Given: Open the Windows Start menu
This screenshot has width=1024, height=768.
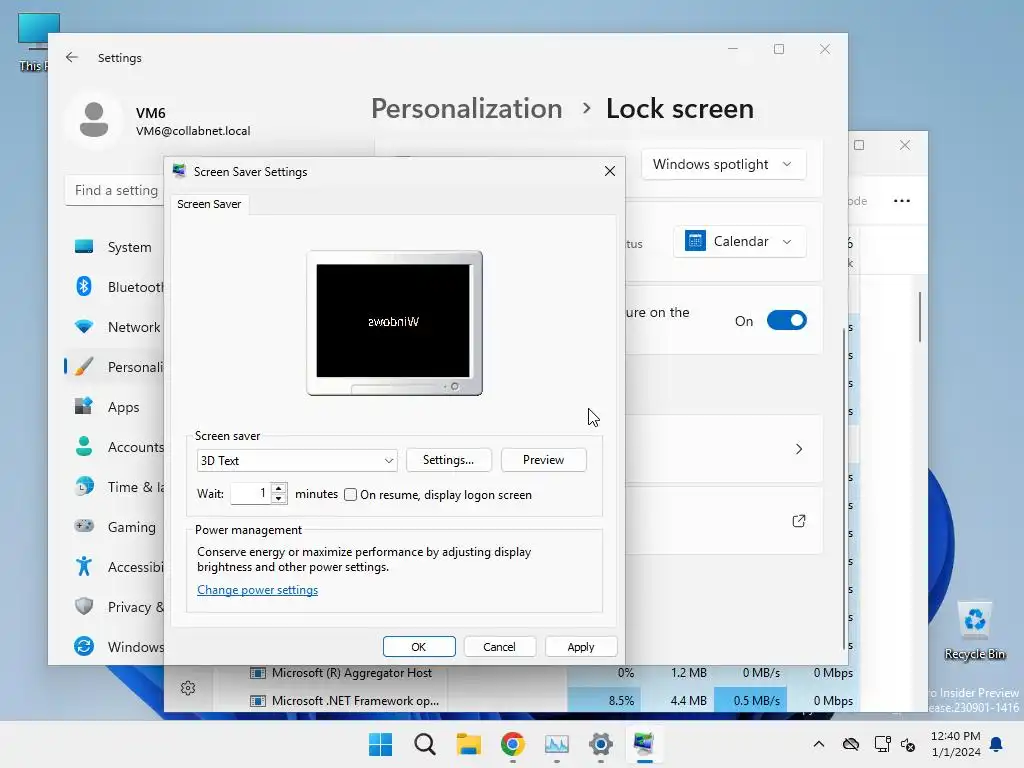Looking at the screenshot, I should (380, 744).
